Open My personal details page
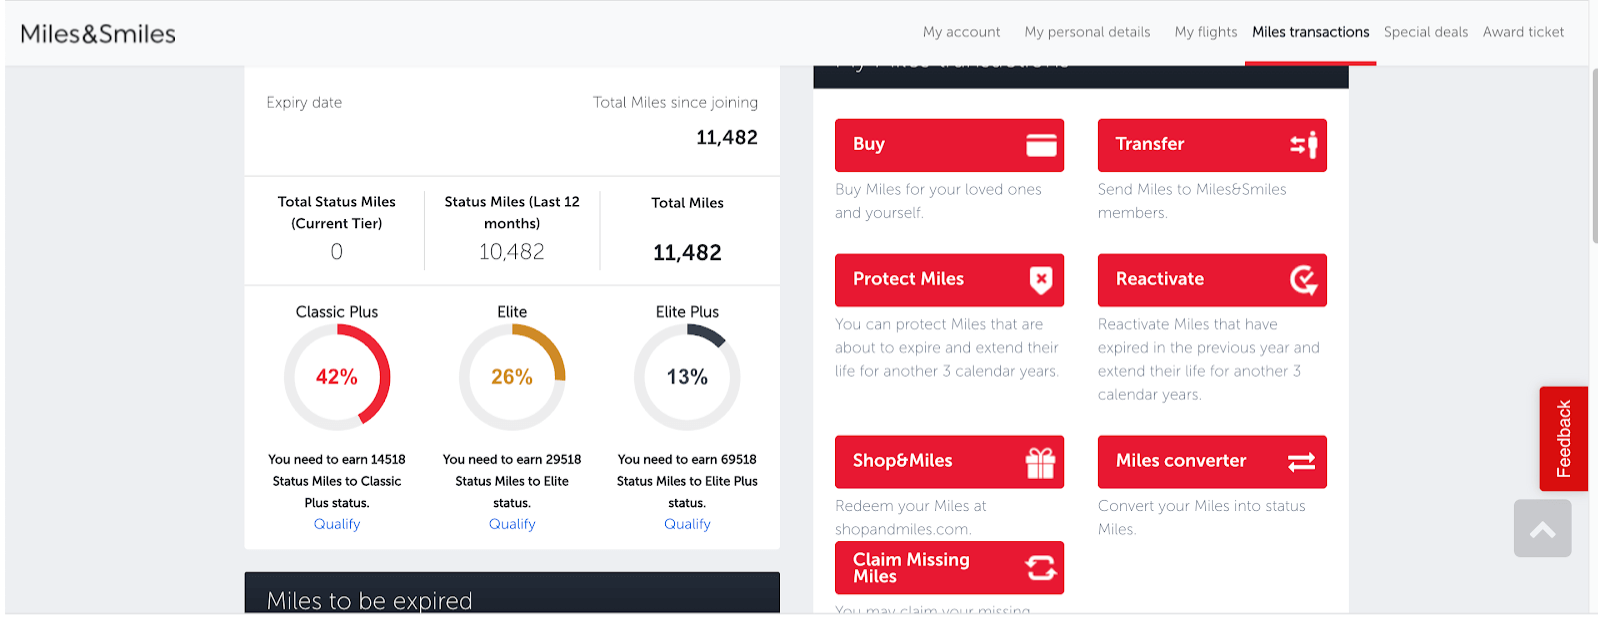This screenshot has height=622, width=1598. click(x=1087, y=32)
